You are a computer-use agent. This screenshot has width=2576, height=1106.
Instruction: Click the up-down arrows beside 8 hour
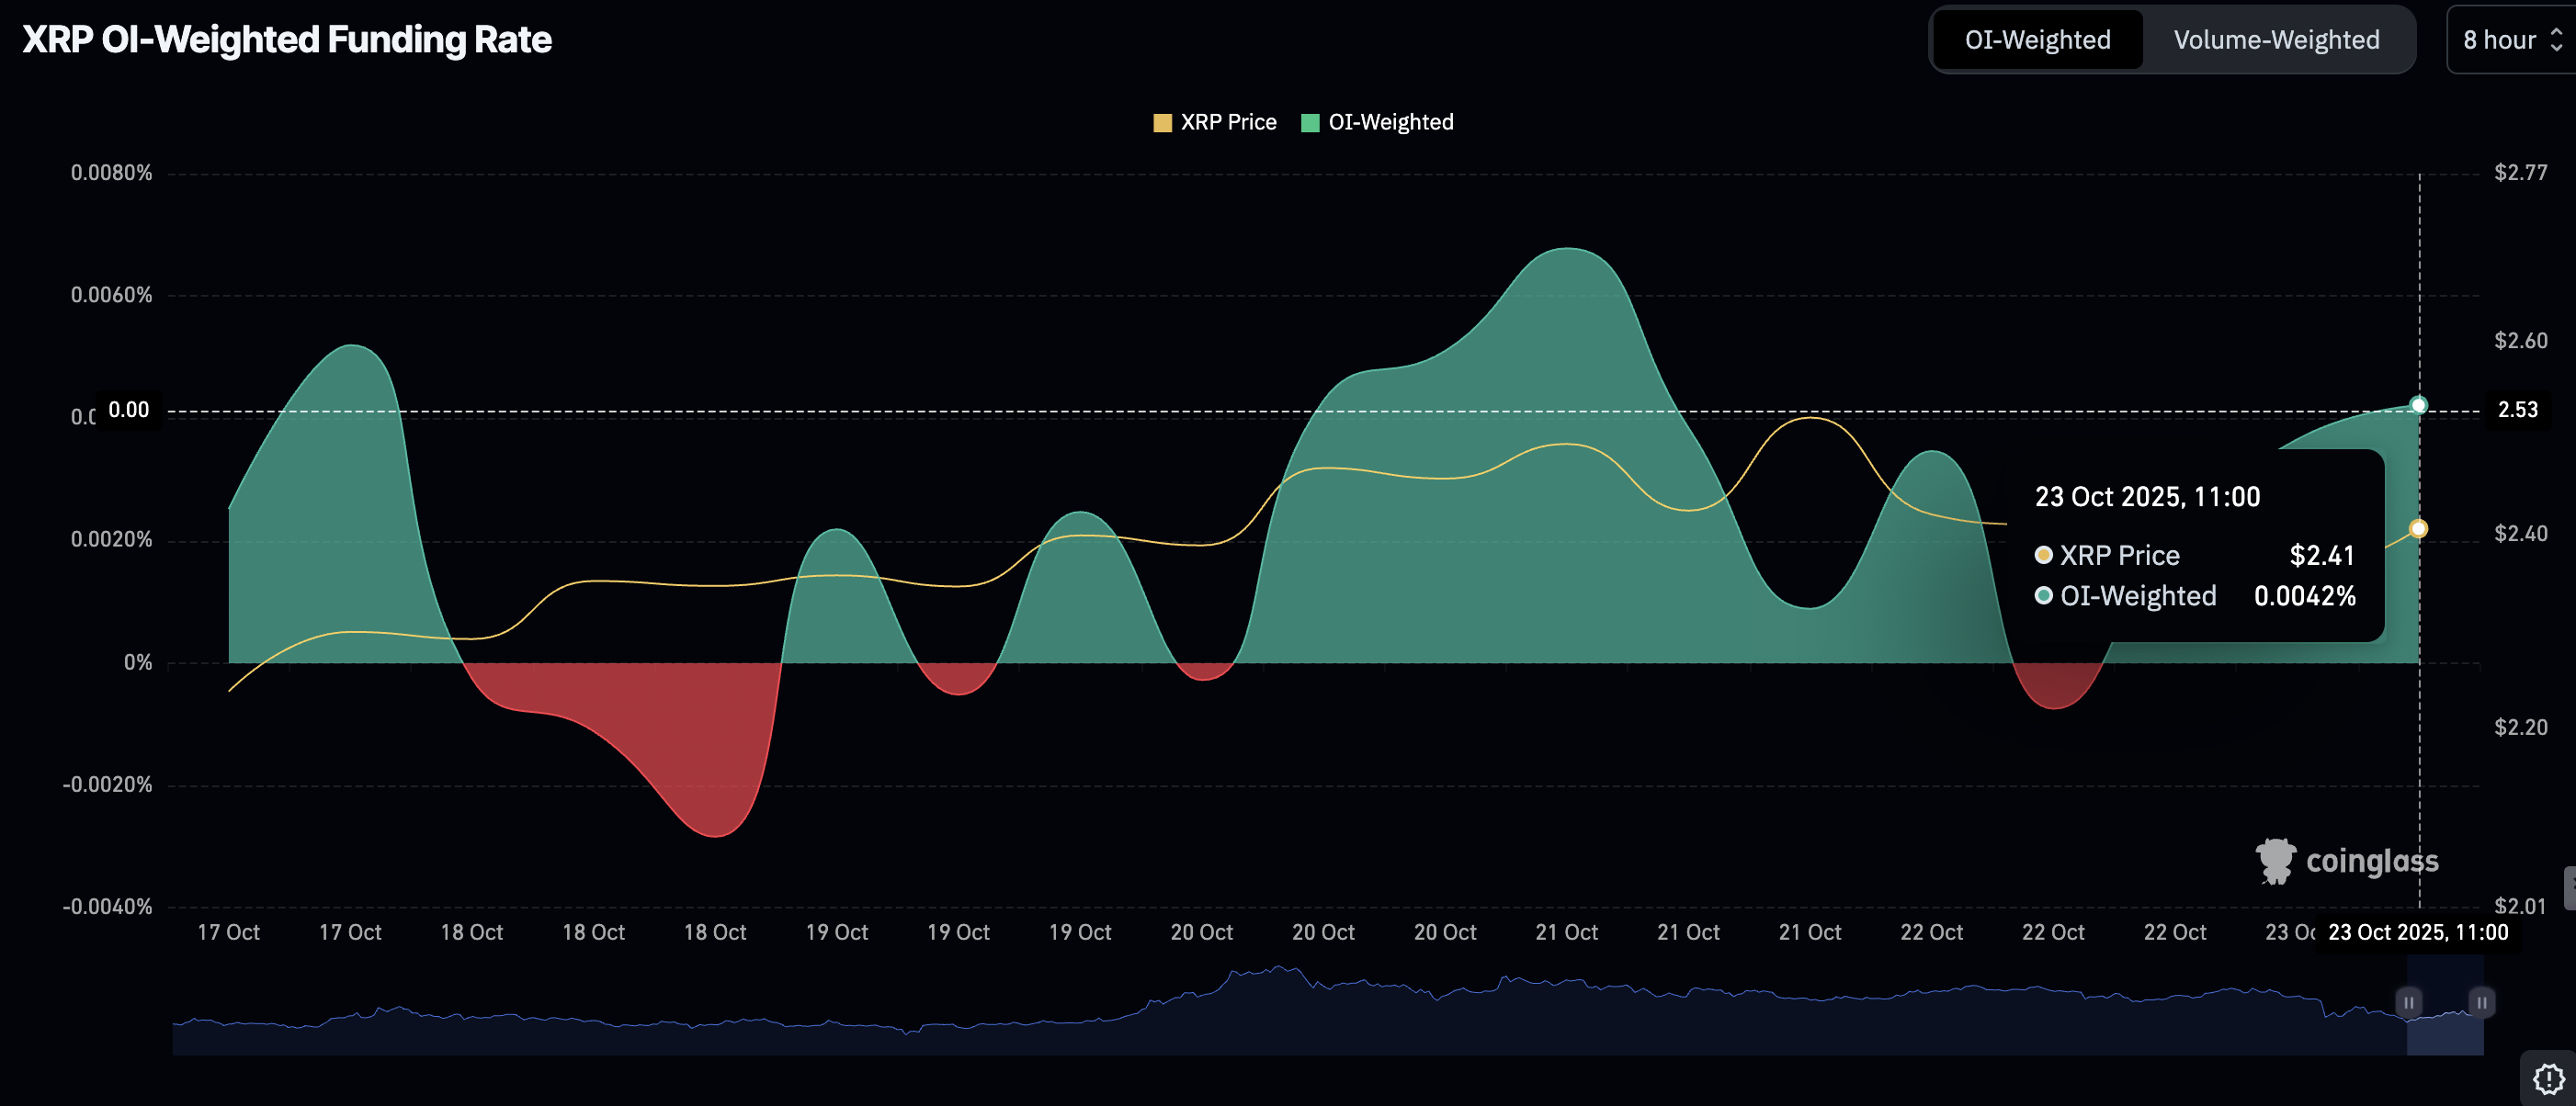(2556, 40)
